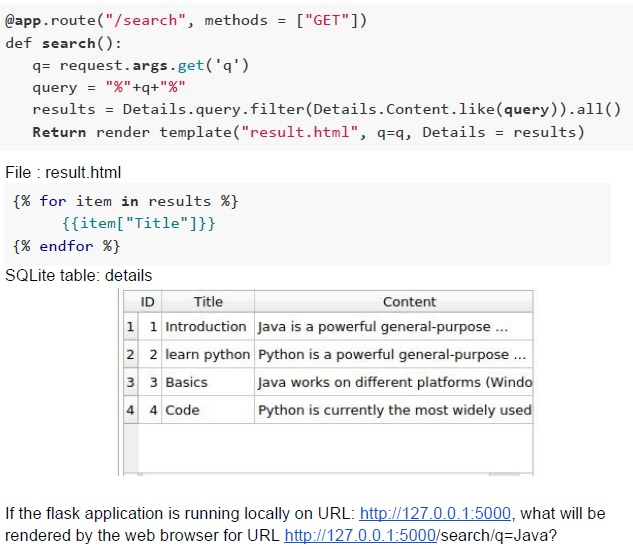
Task: Select row header 3 of details table
Action: (131, 382)
